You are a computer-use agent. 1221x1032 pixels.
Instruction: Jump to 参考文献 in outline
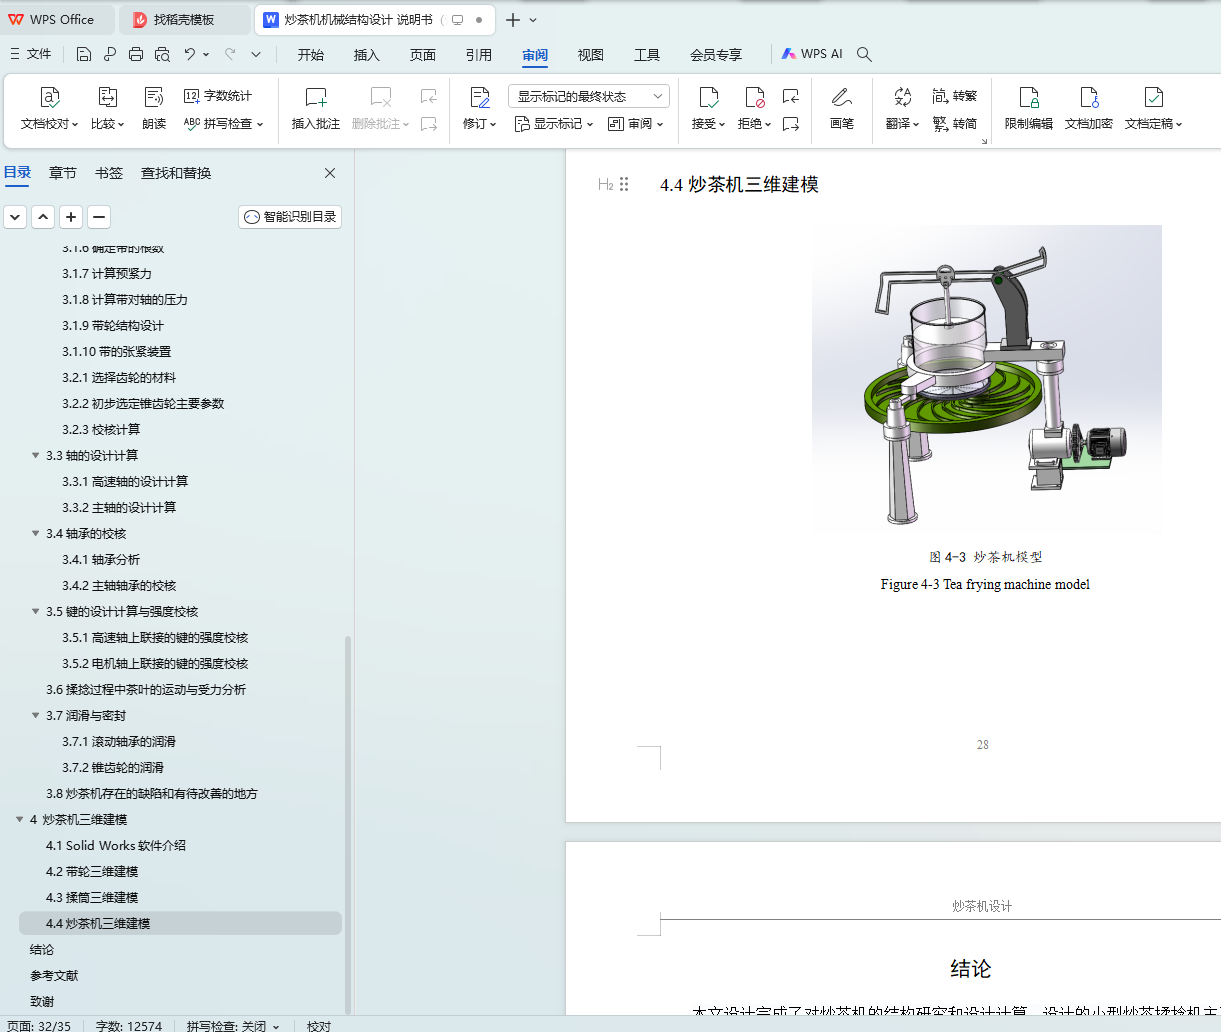coord(54,975)
